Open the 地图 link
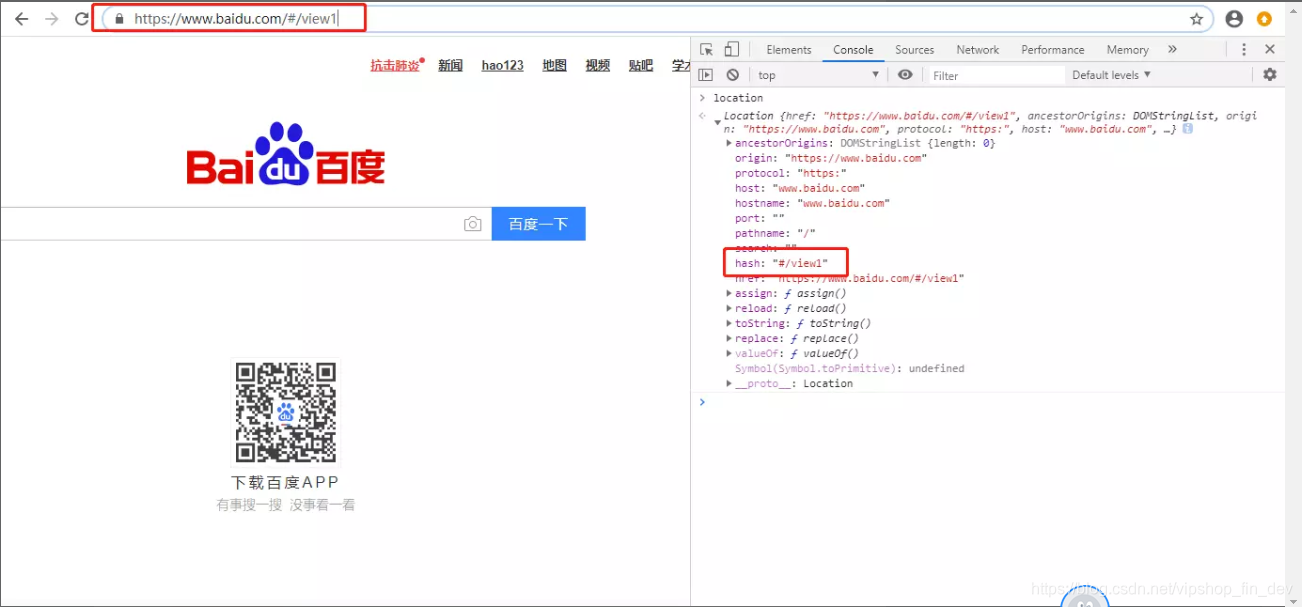The width and height of the screenshot is (1302, 607). [x=554, y=65]
